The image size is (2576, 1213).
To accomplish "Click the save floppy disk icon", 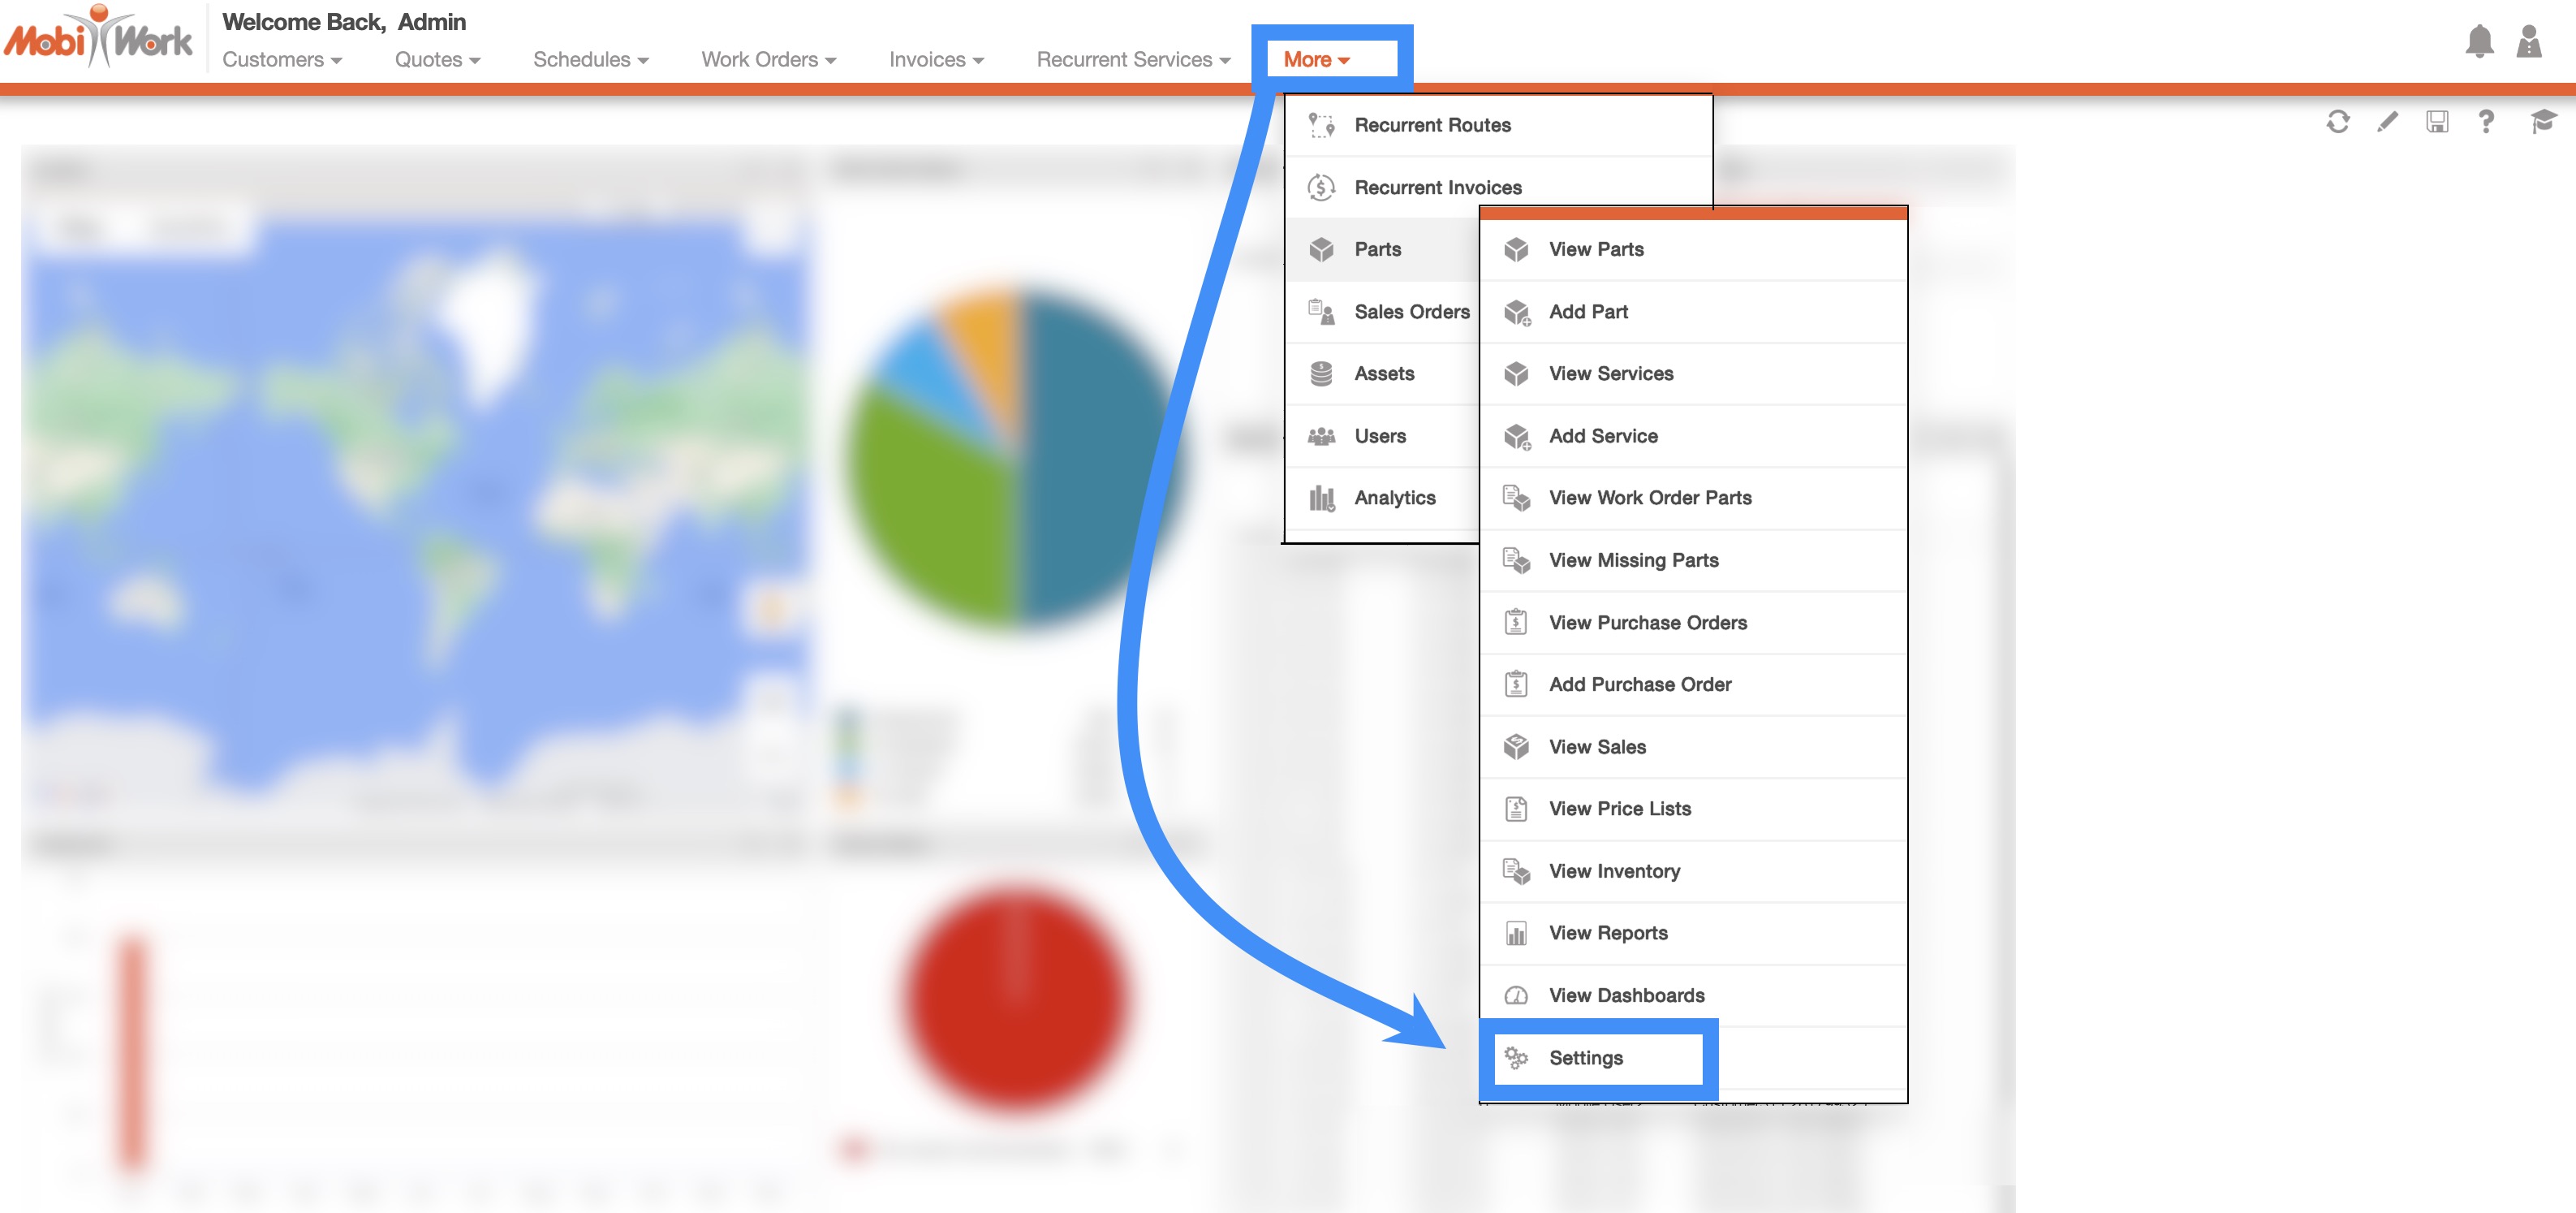I will [x=2437, y=122].
